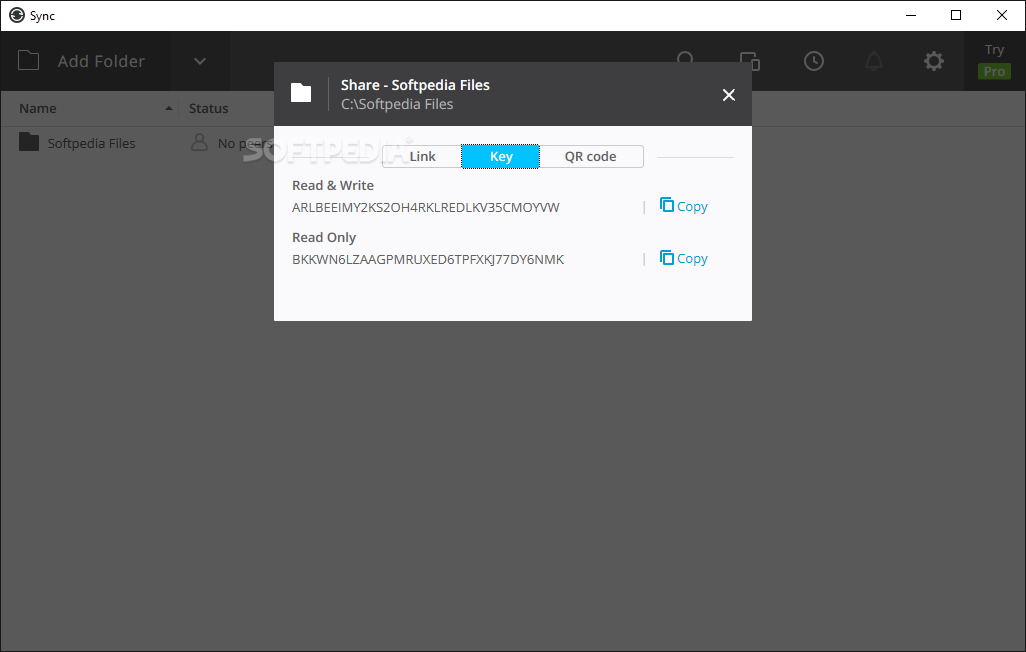Click the folder icon in Share header
Screen dimensions: 1026x652
click(301, 93)
